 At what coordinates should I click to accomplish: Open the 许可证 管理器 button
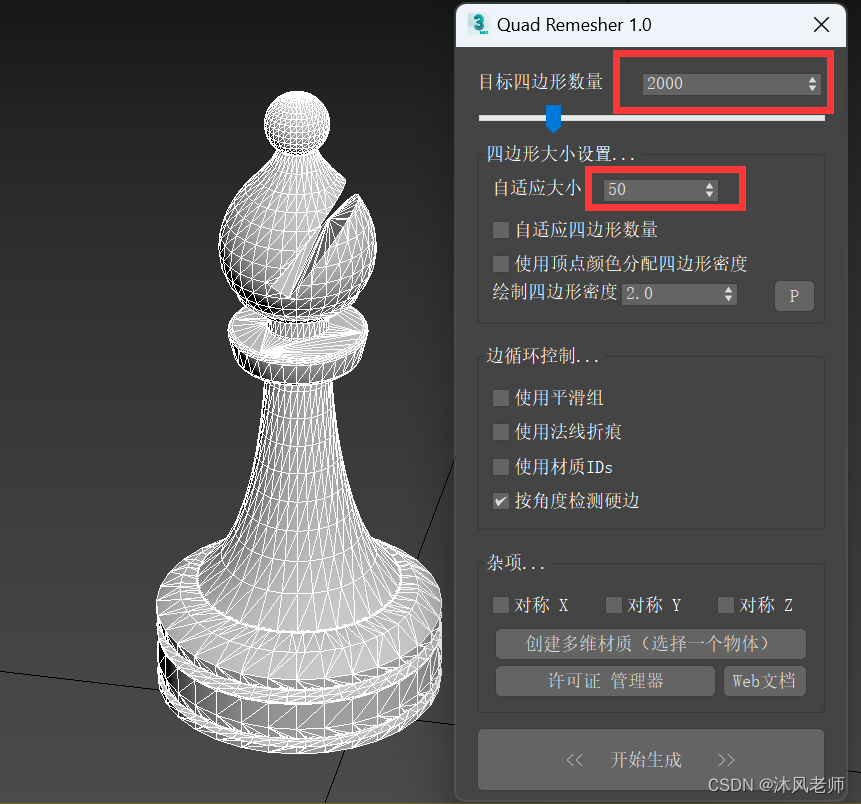pos(605,681)
